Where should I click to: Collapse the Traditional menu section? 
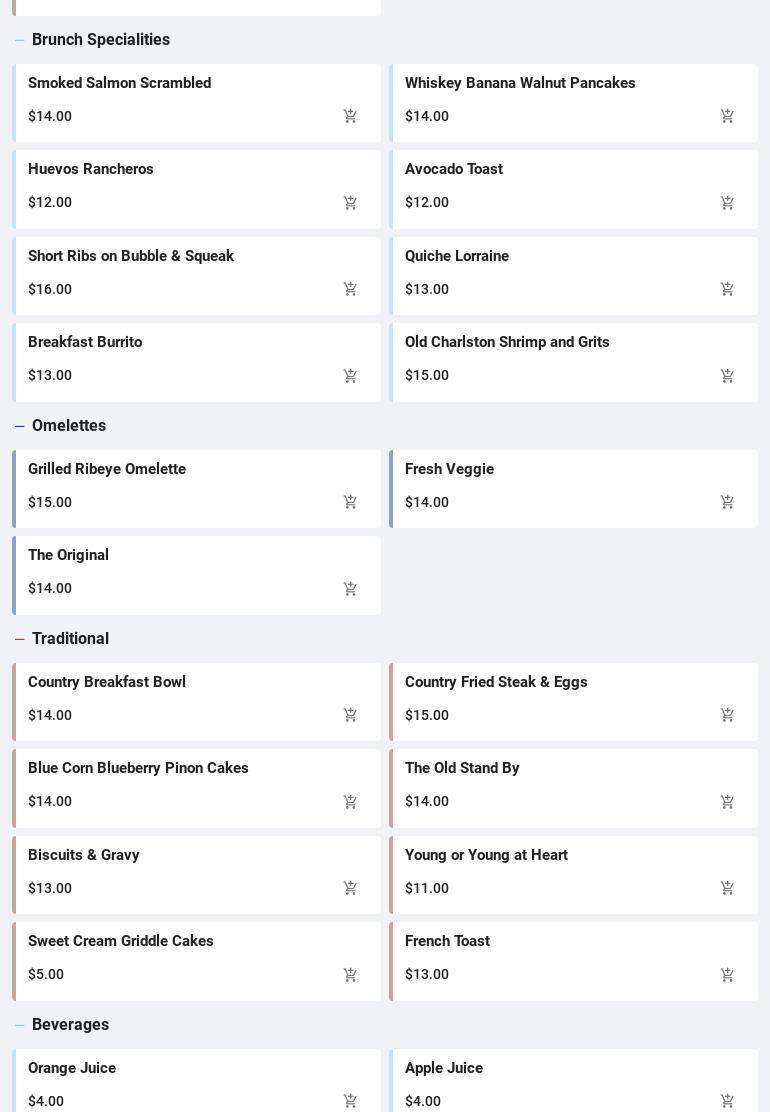point(20,639)
